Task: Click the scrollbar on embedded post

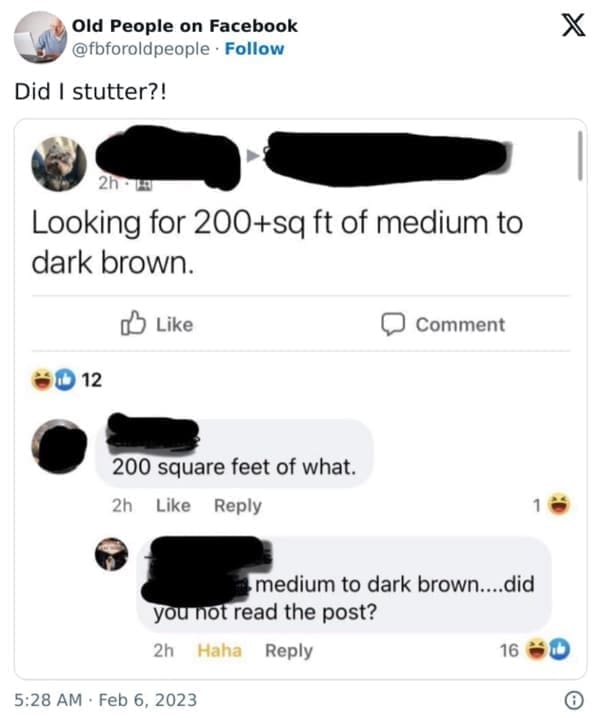Action: [580, 156]
